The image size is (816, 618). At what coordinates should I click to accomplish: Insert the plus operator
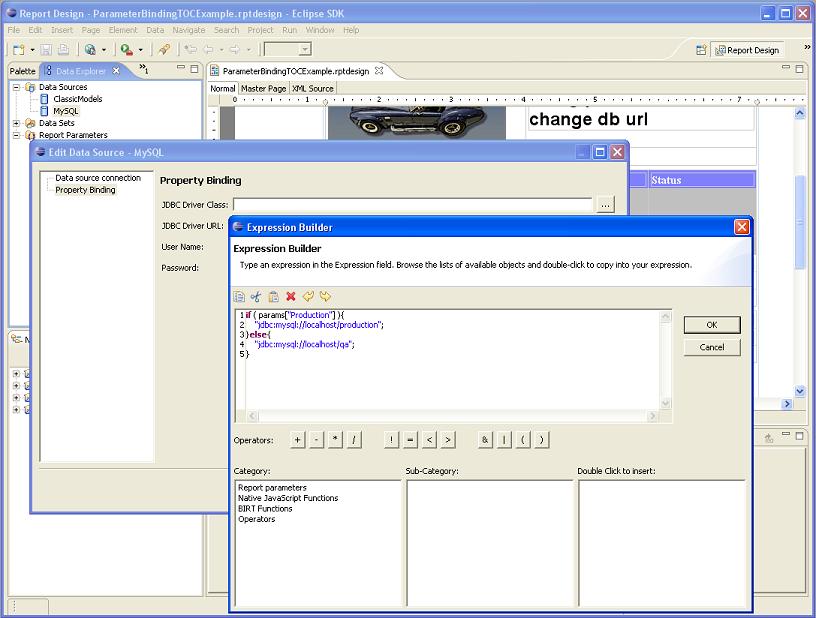(x=298, y=440)
